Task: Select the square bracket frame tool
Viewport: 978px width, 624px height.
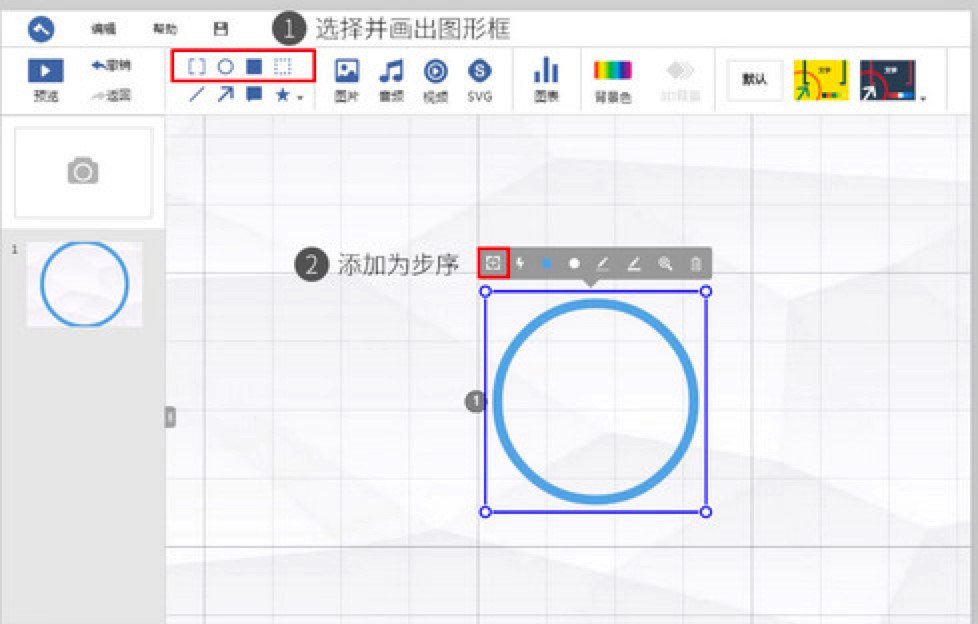Action: [x=196, y=66]
